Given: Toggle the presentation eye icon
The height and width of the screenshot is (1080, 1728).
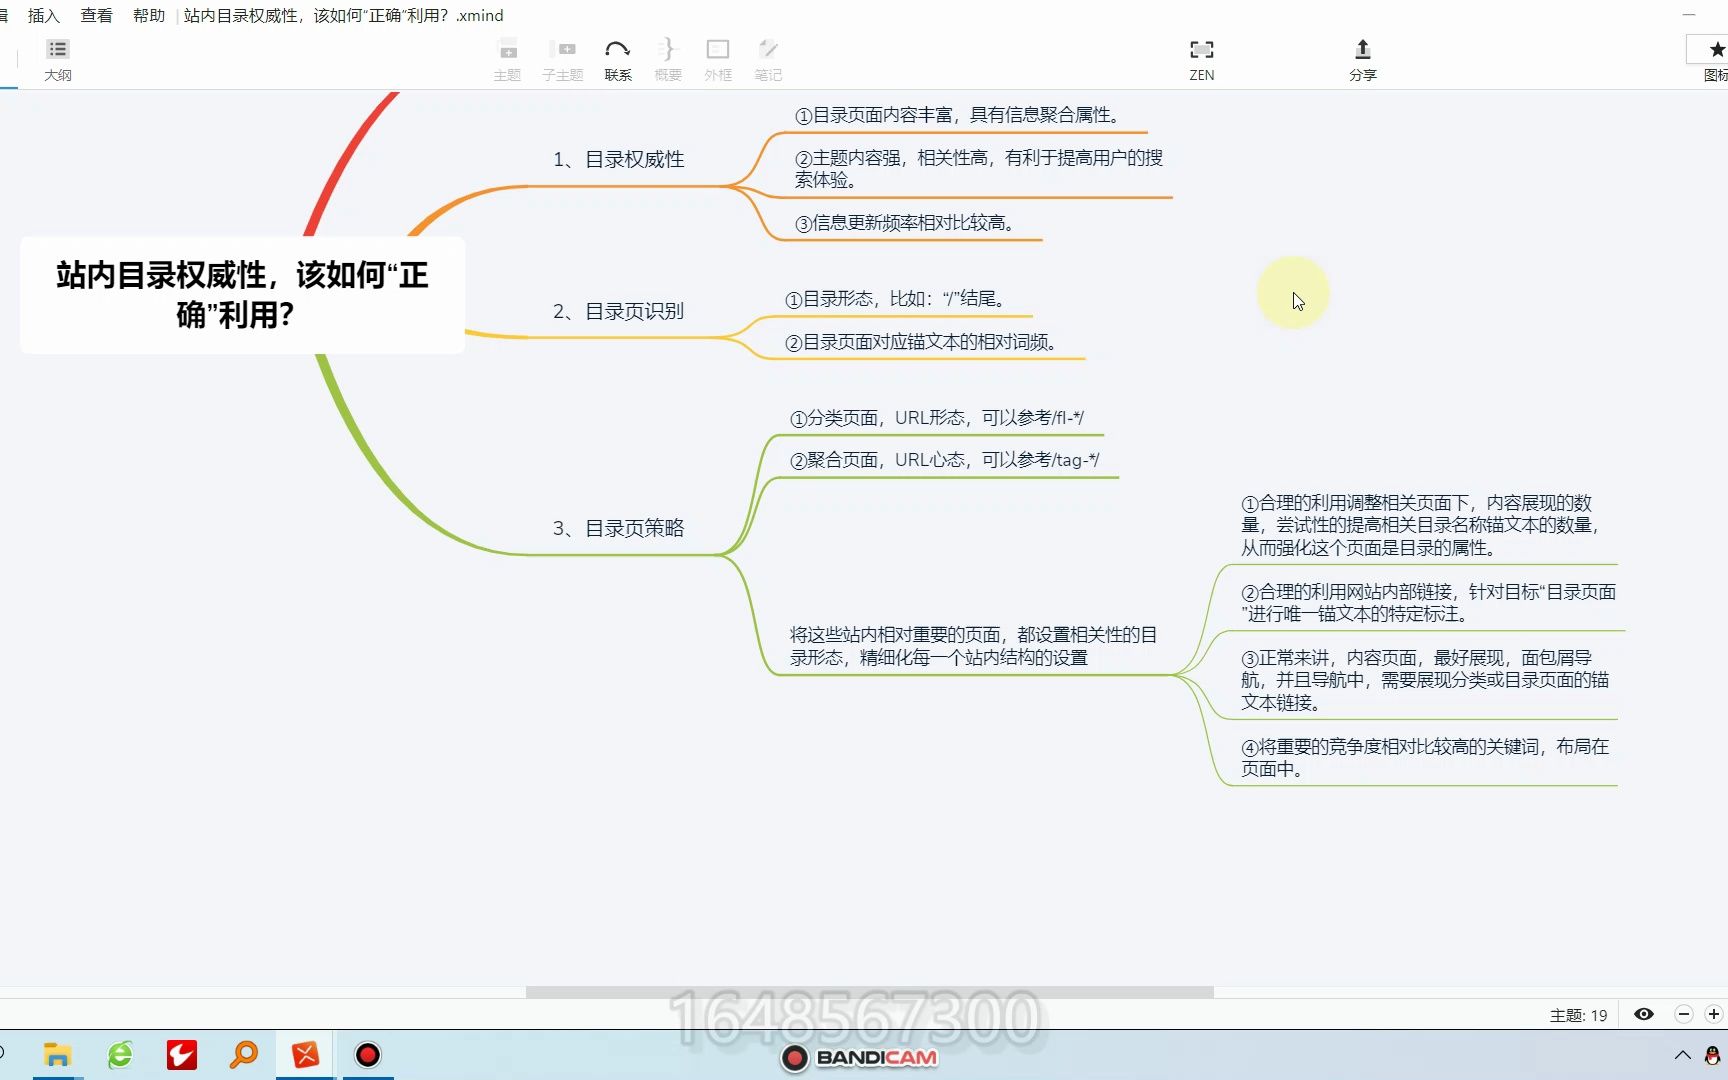Looking at the screenshot, I should [1643, 1014].
